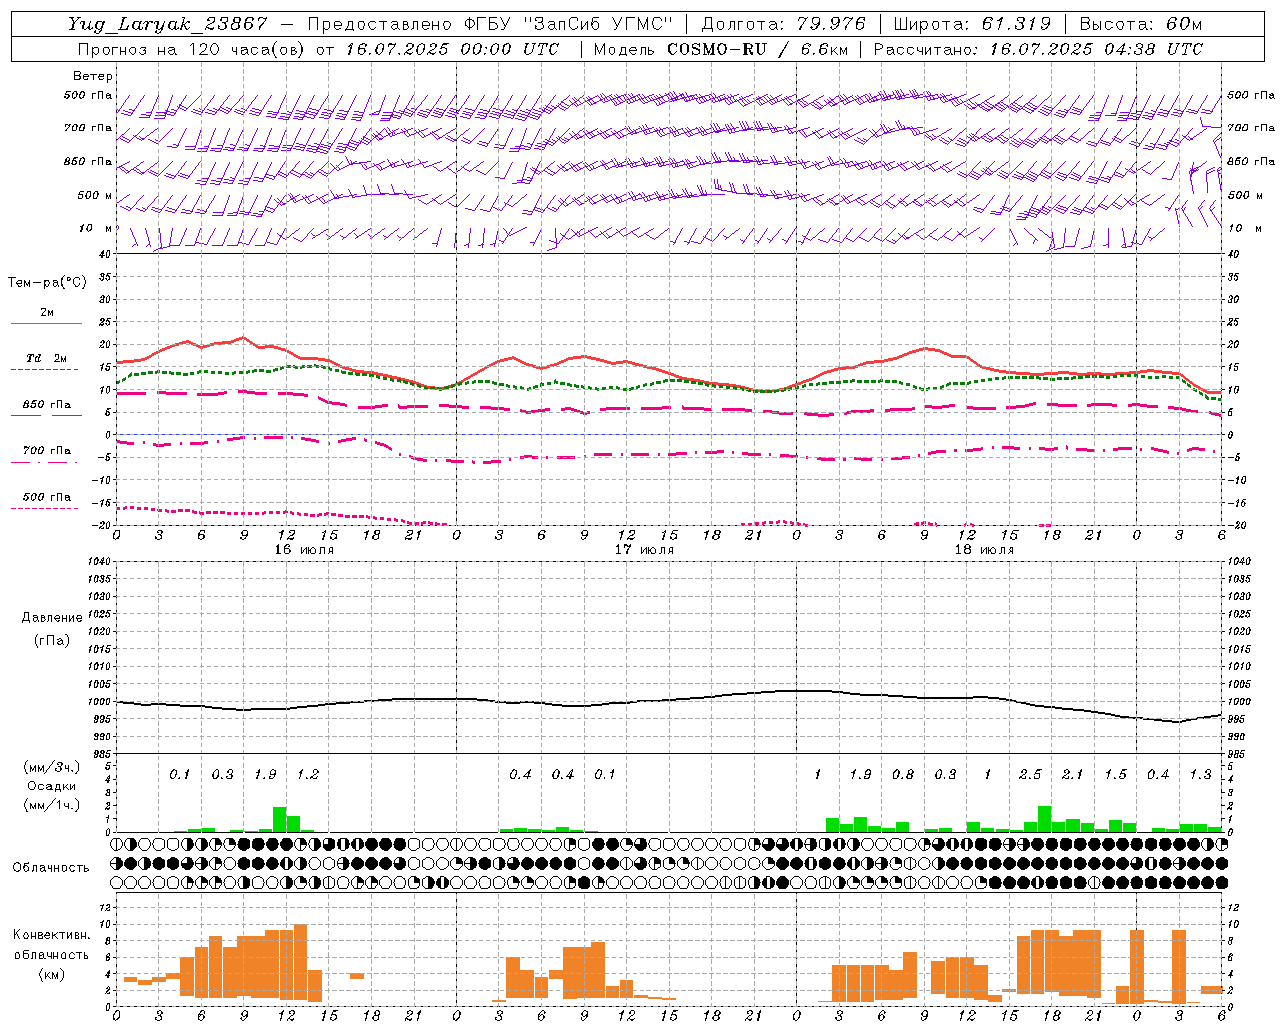This screenshot has width=1280, height=1024.
Task: Click the 850 гПа dashed temperature legend line
Action: [x=46, y=415]
